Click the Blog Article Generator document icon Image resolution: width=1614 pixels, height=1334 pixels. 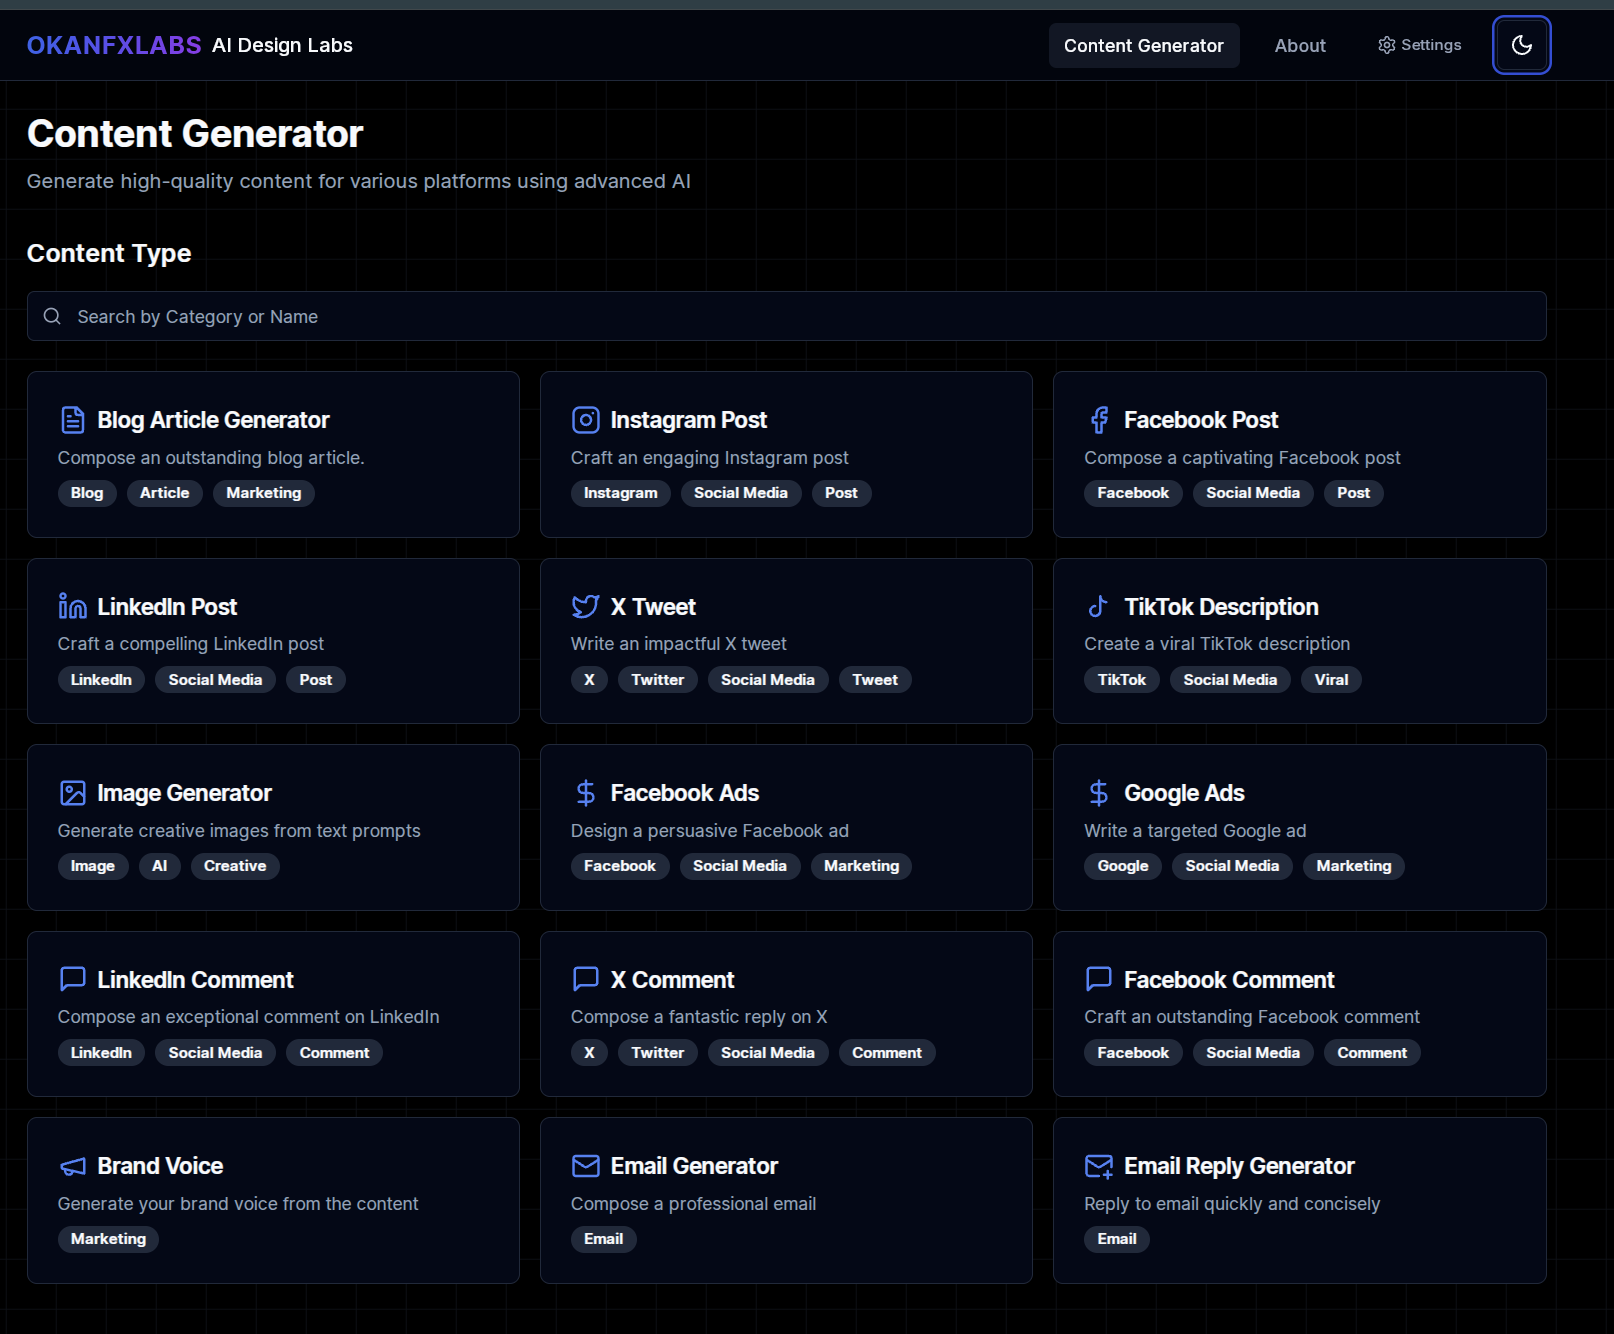pyautogui.click(x=72, y=420)
